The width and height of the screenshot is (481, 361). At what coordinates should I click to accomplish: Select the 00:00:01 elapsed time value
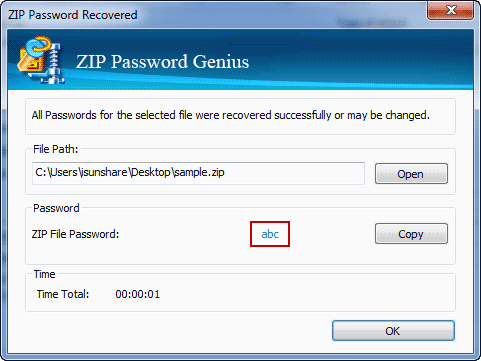[138, 294]
